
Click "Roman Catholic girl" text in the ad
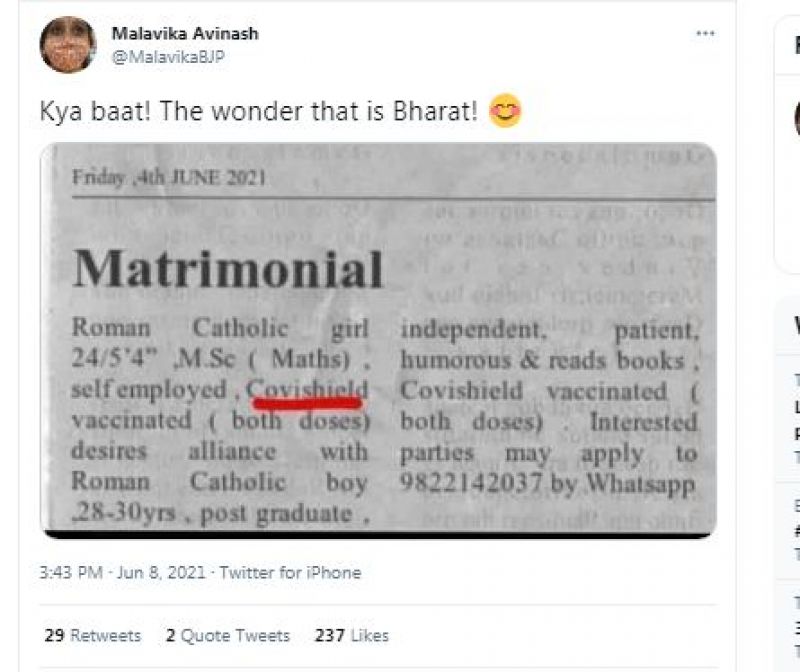point(220,327)
